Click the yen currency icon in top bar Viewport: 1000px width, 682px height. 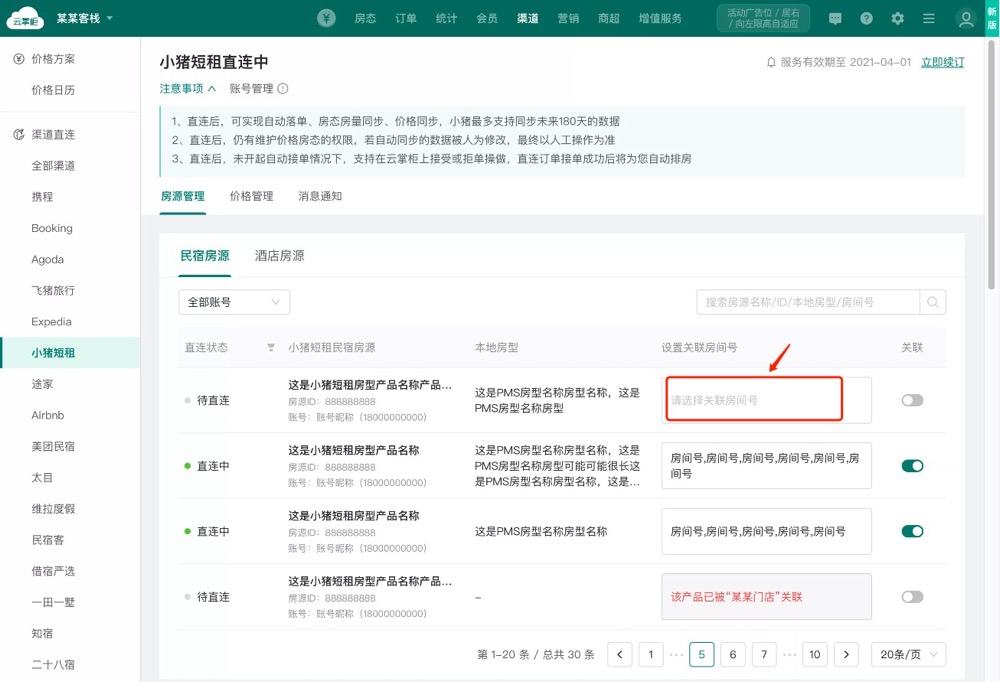tap(326, 18)
